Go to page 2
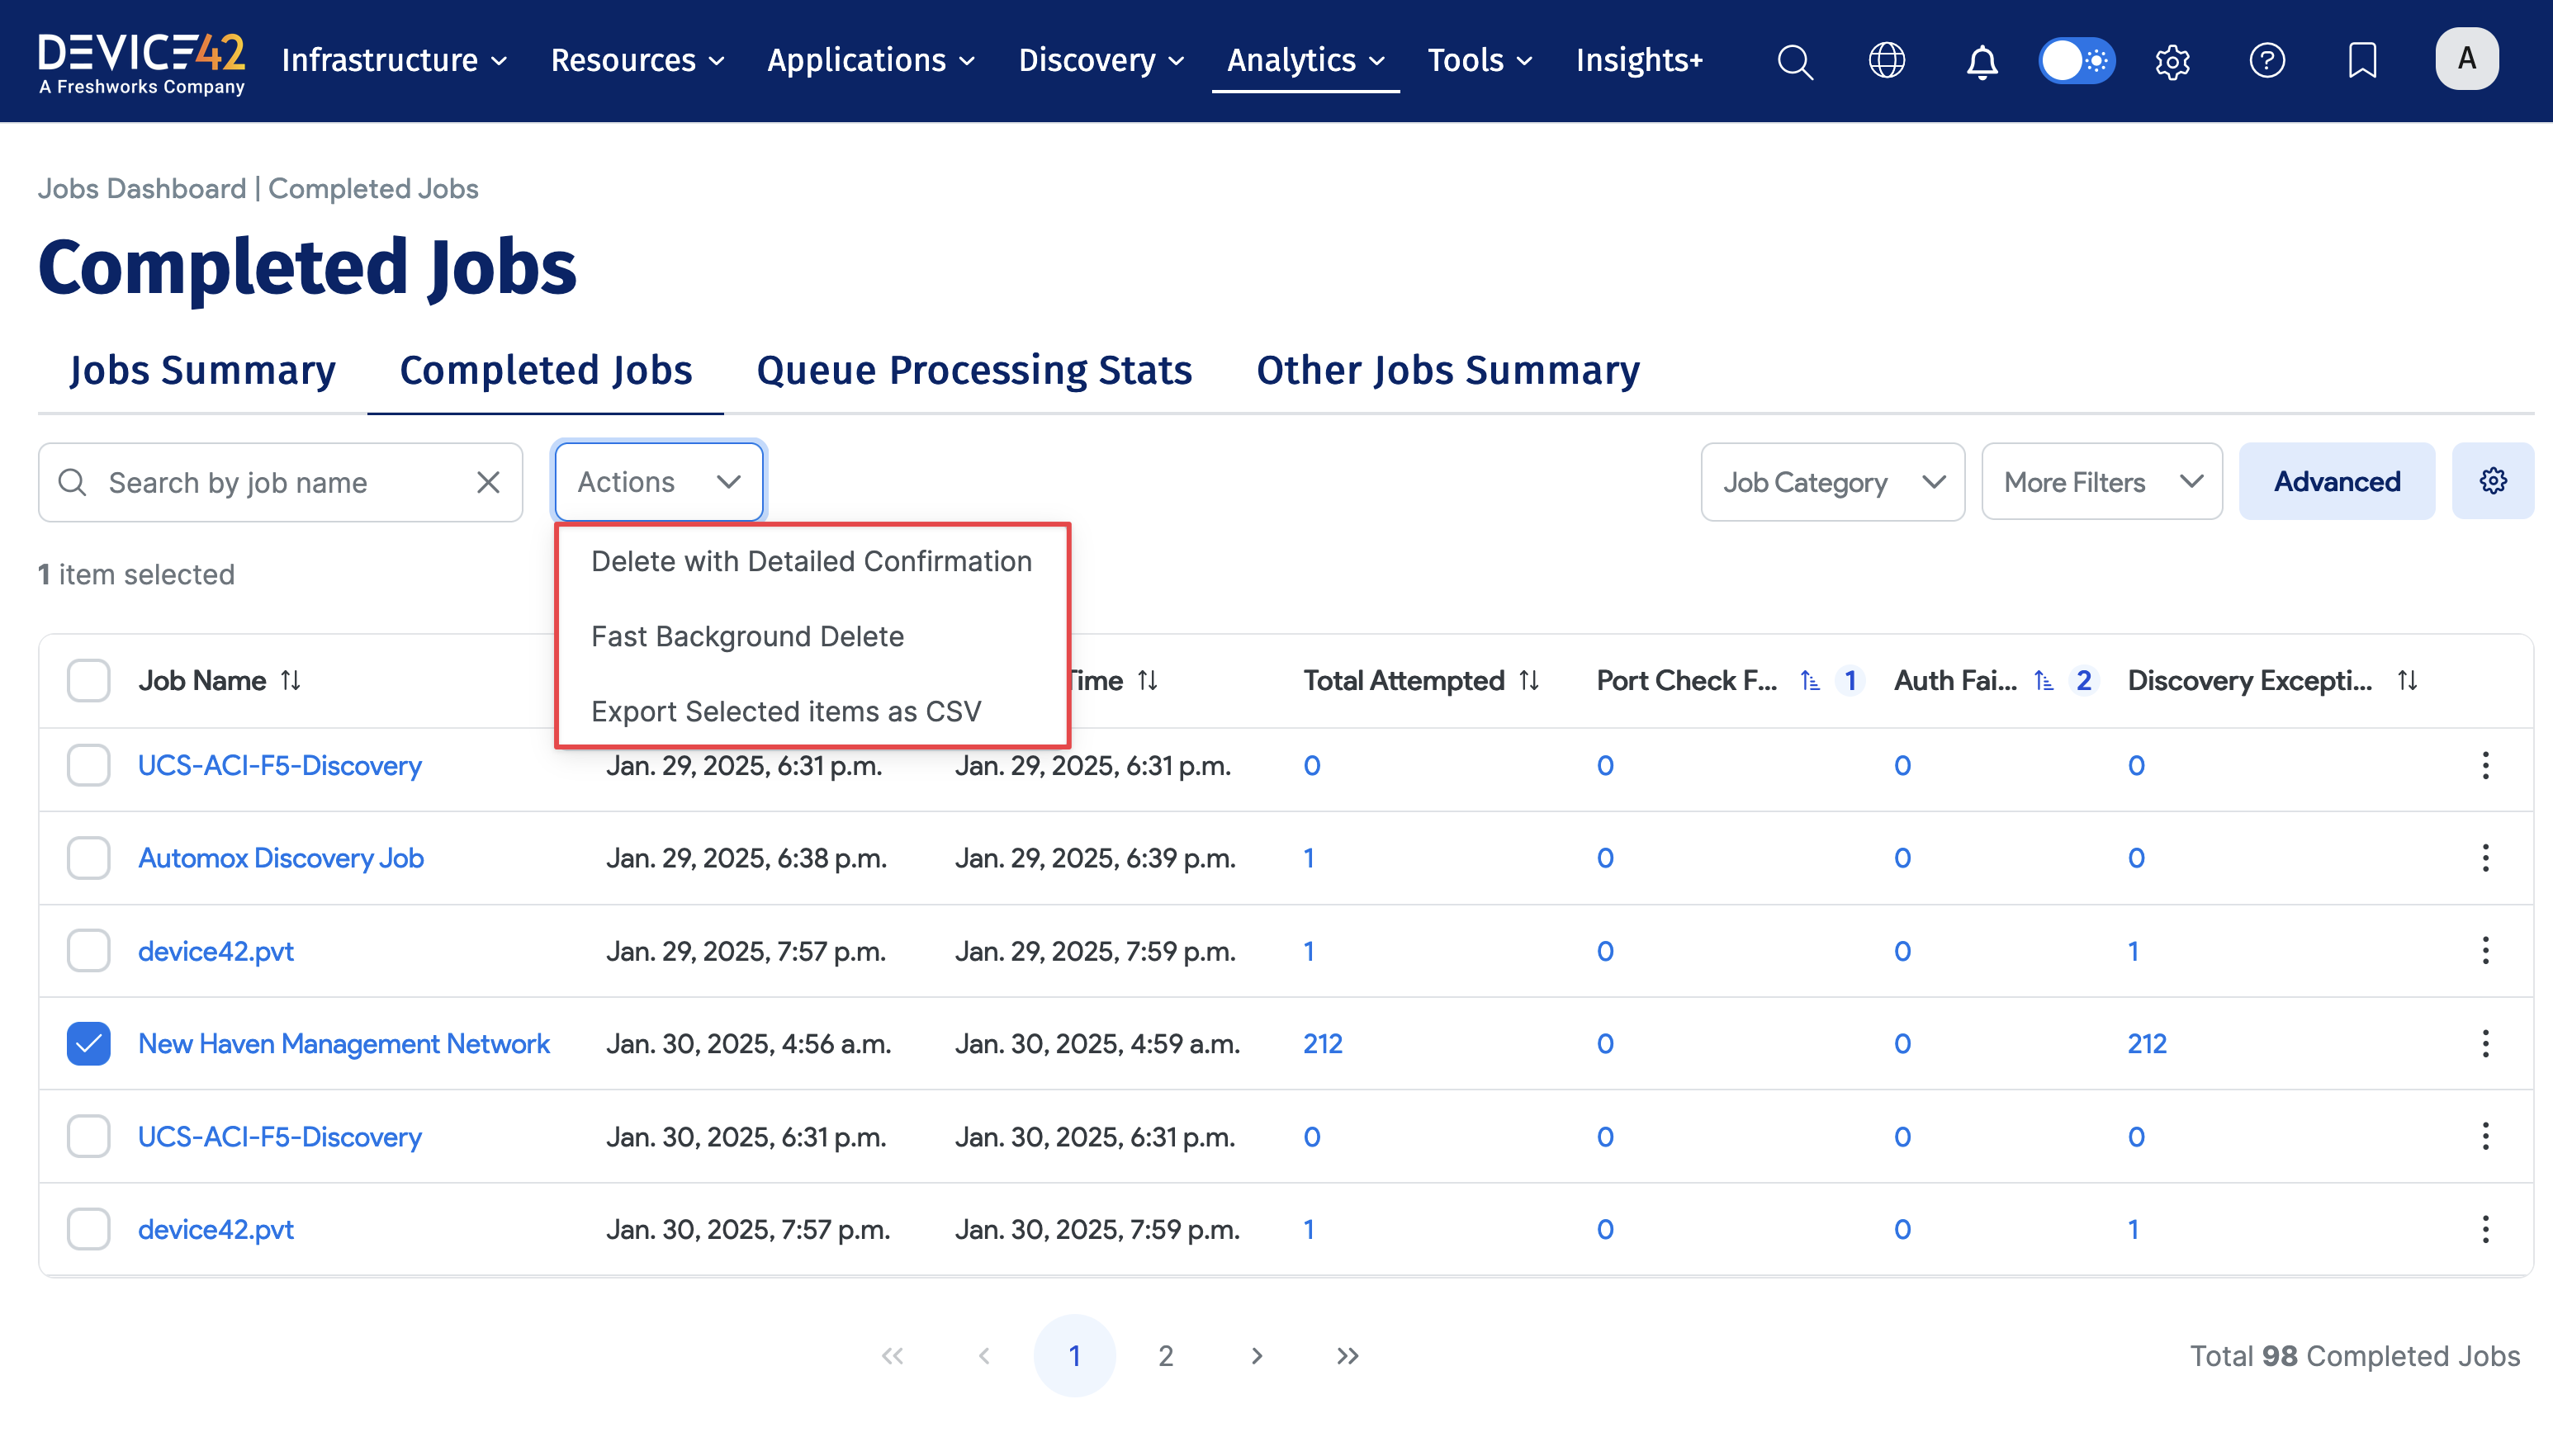 [1165, 1356]
